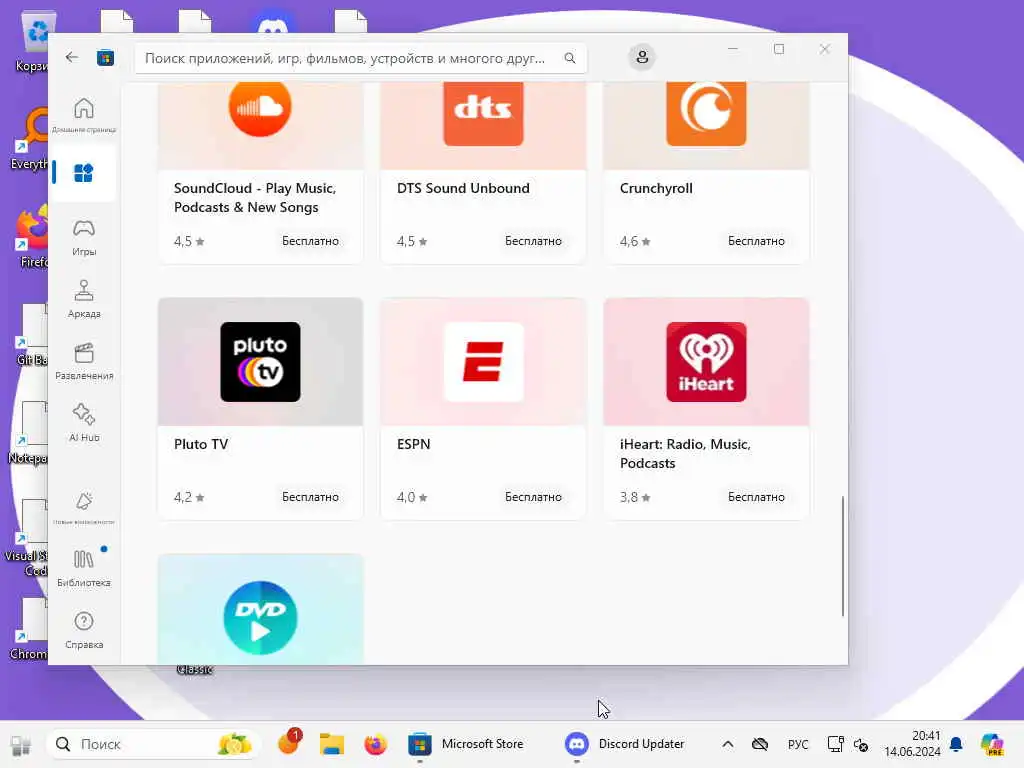This screenshot has height=768, width=1024.
Task: Click Бесплатно price on Crunchyroll card
Action: (x=756, y=241)
